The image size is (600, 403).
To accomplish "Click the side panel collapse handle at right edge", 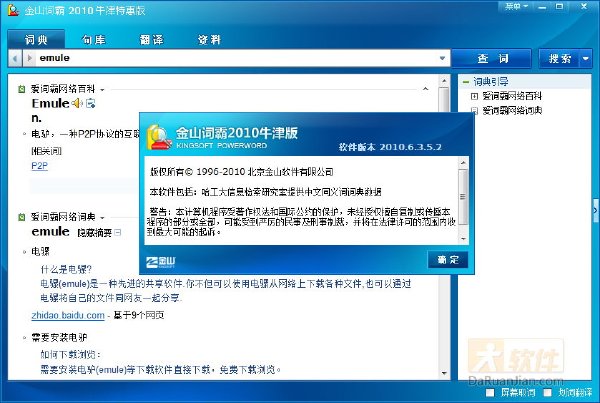I will tap(595, 210).
